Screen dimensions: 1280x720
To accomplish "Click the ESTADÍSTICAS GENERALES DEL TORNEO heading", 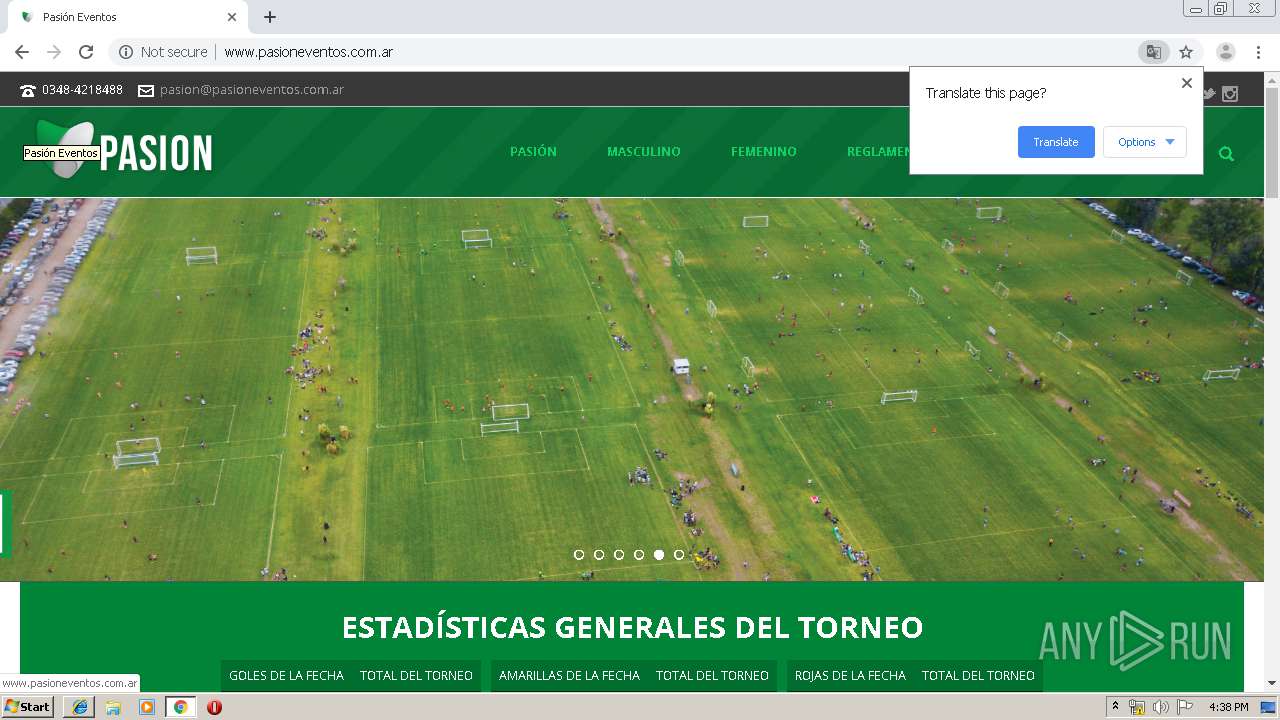I will [632, 627].
